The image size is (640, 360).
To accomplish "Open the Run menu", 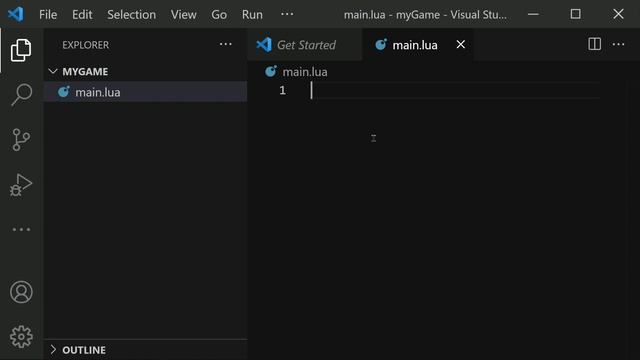I will [x=252, y=15].
